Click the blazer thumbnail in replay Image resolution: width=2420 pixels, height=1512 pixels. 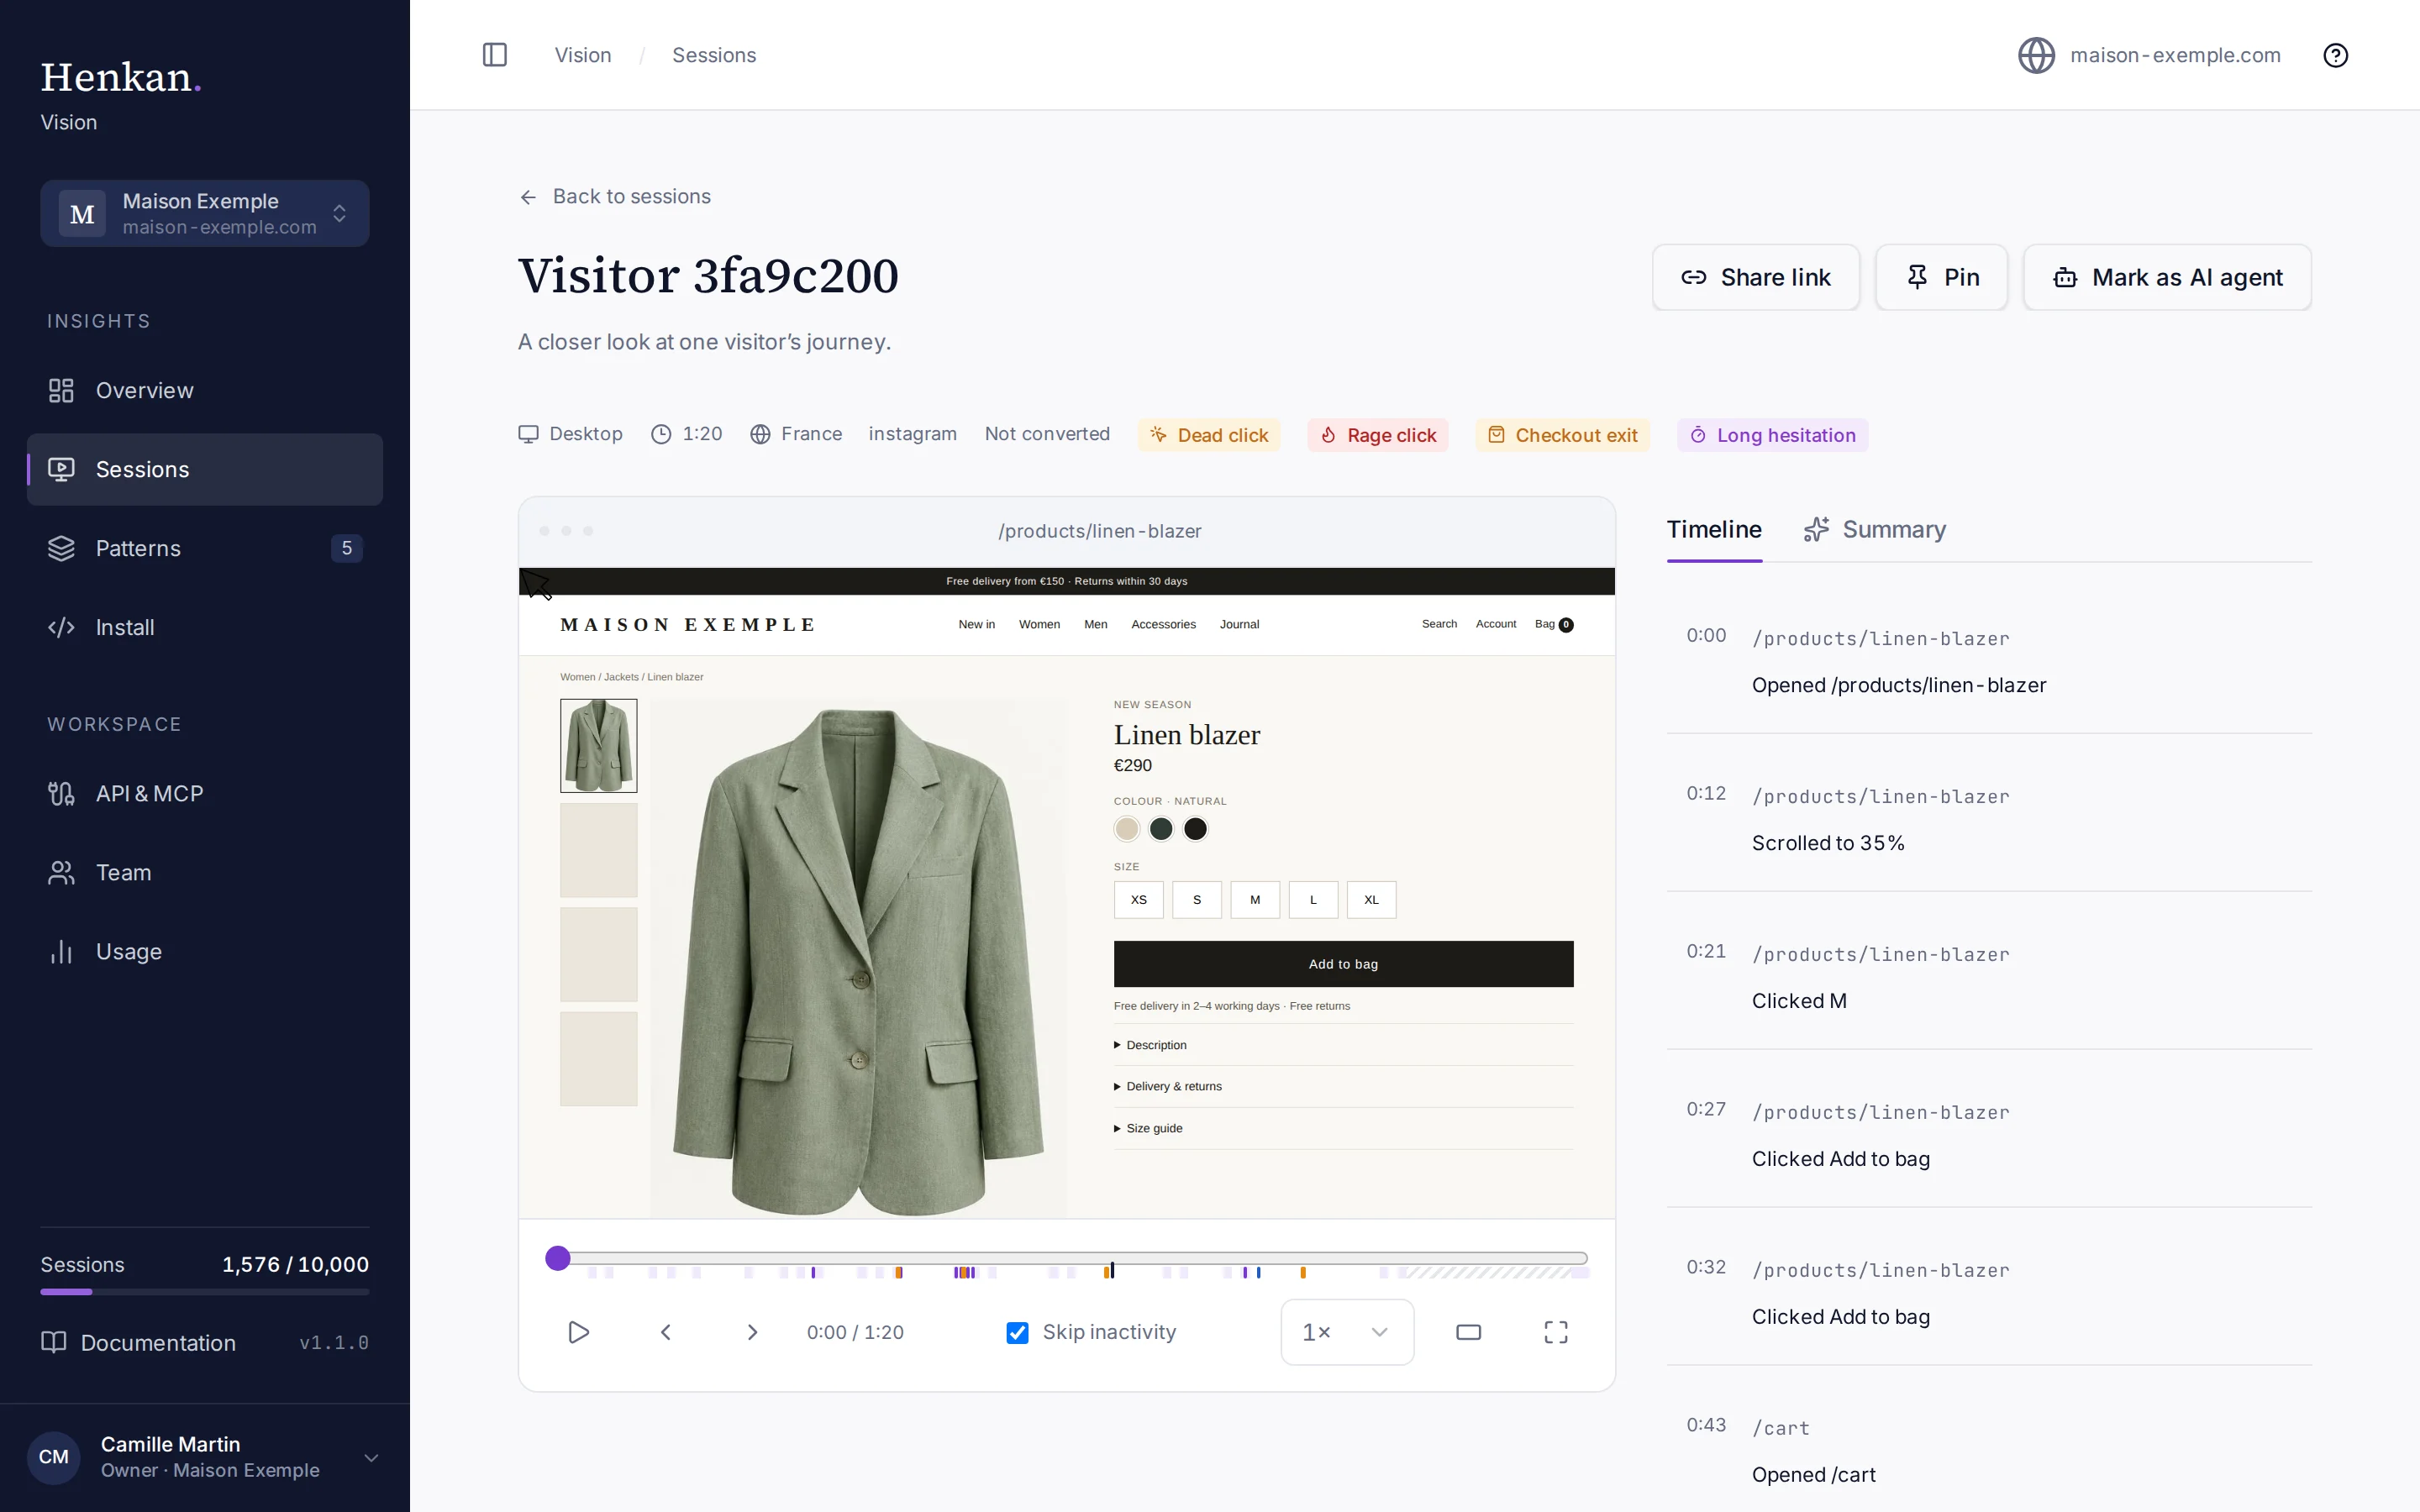[598, 746]
